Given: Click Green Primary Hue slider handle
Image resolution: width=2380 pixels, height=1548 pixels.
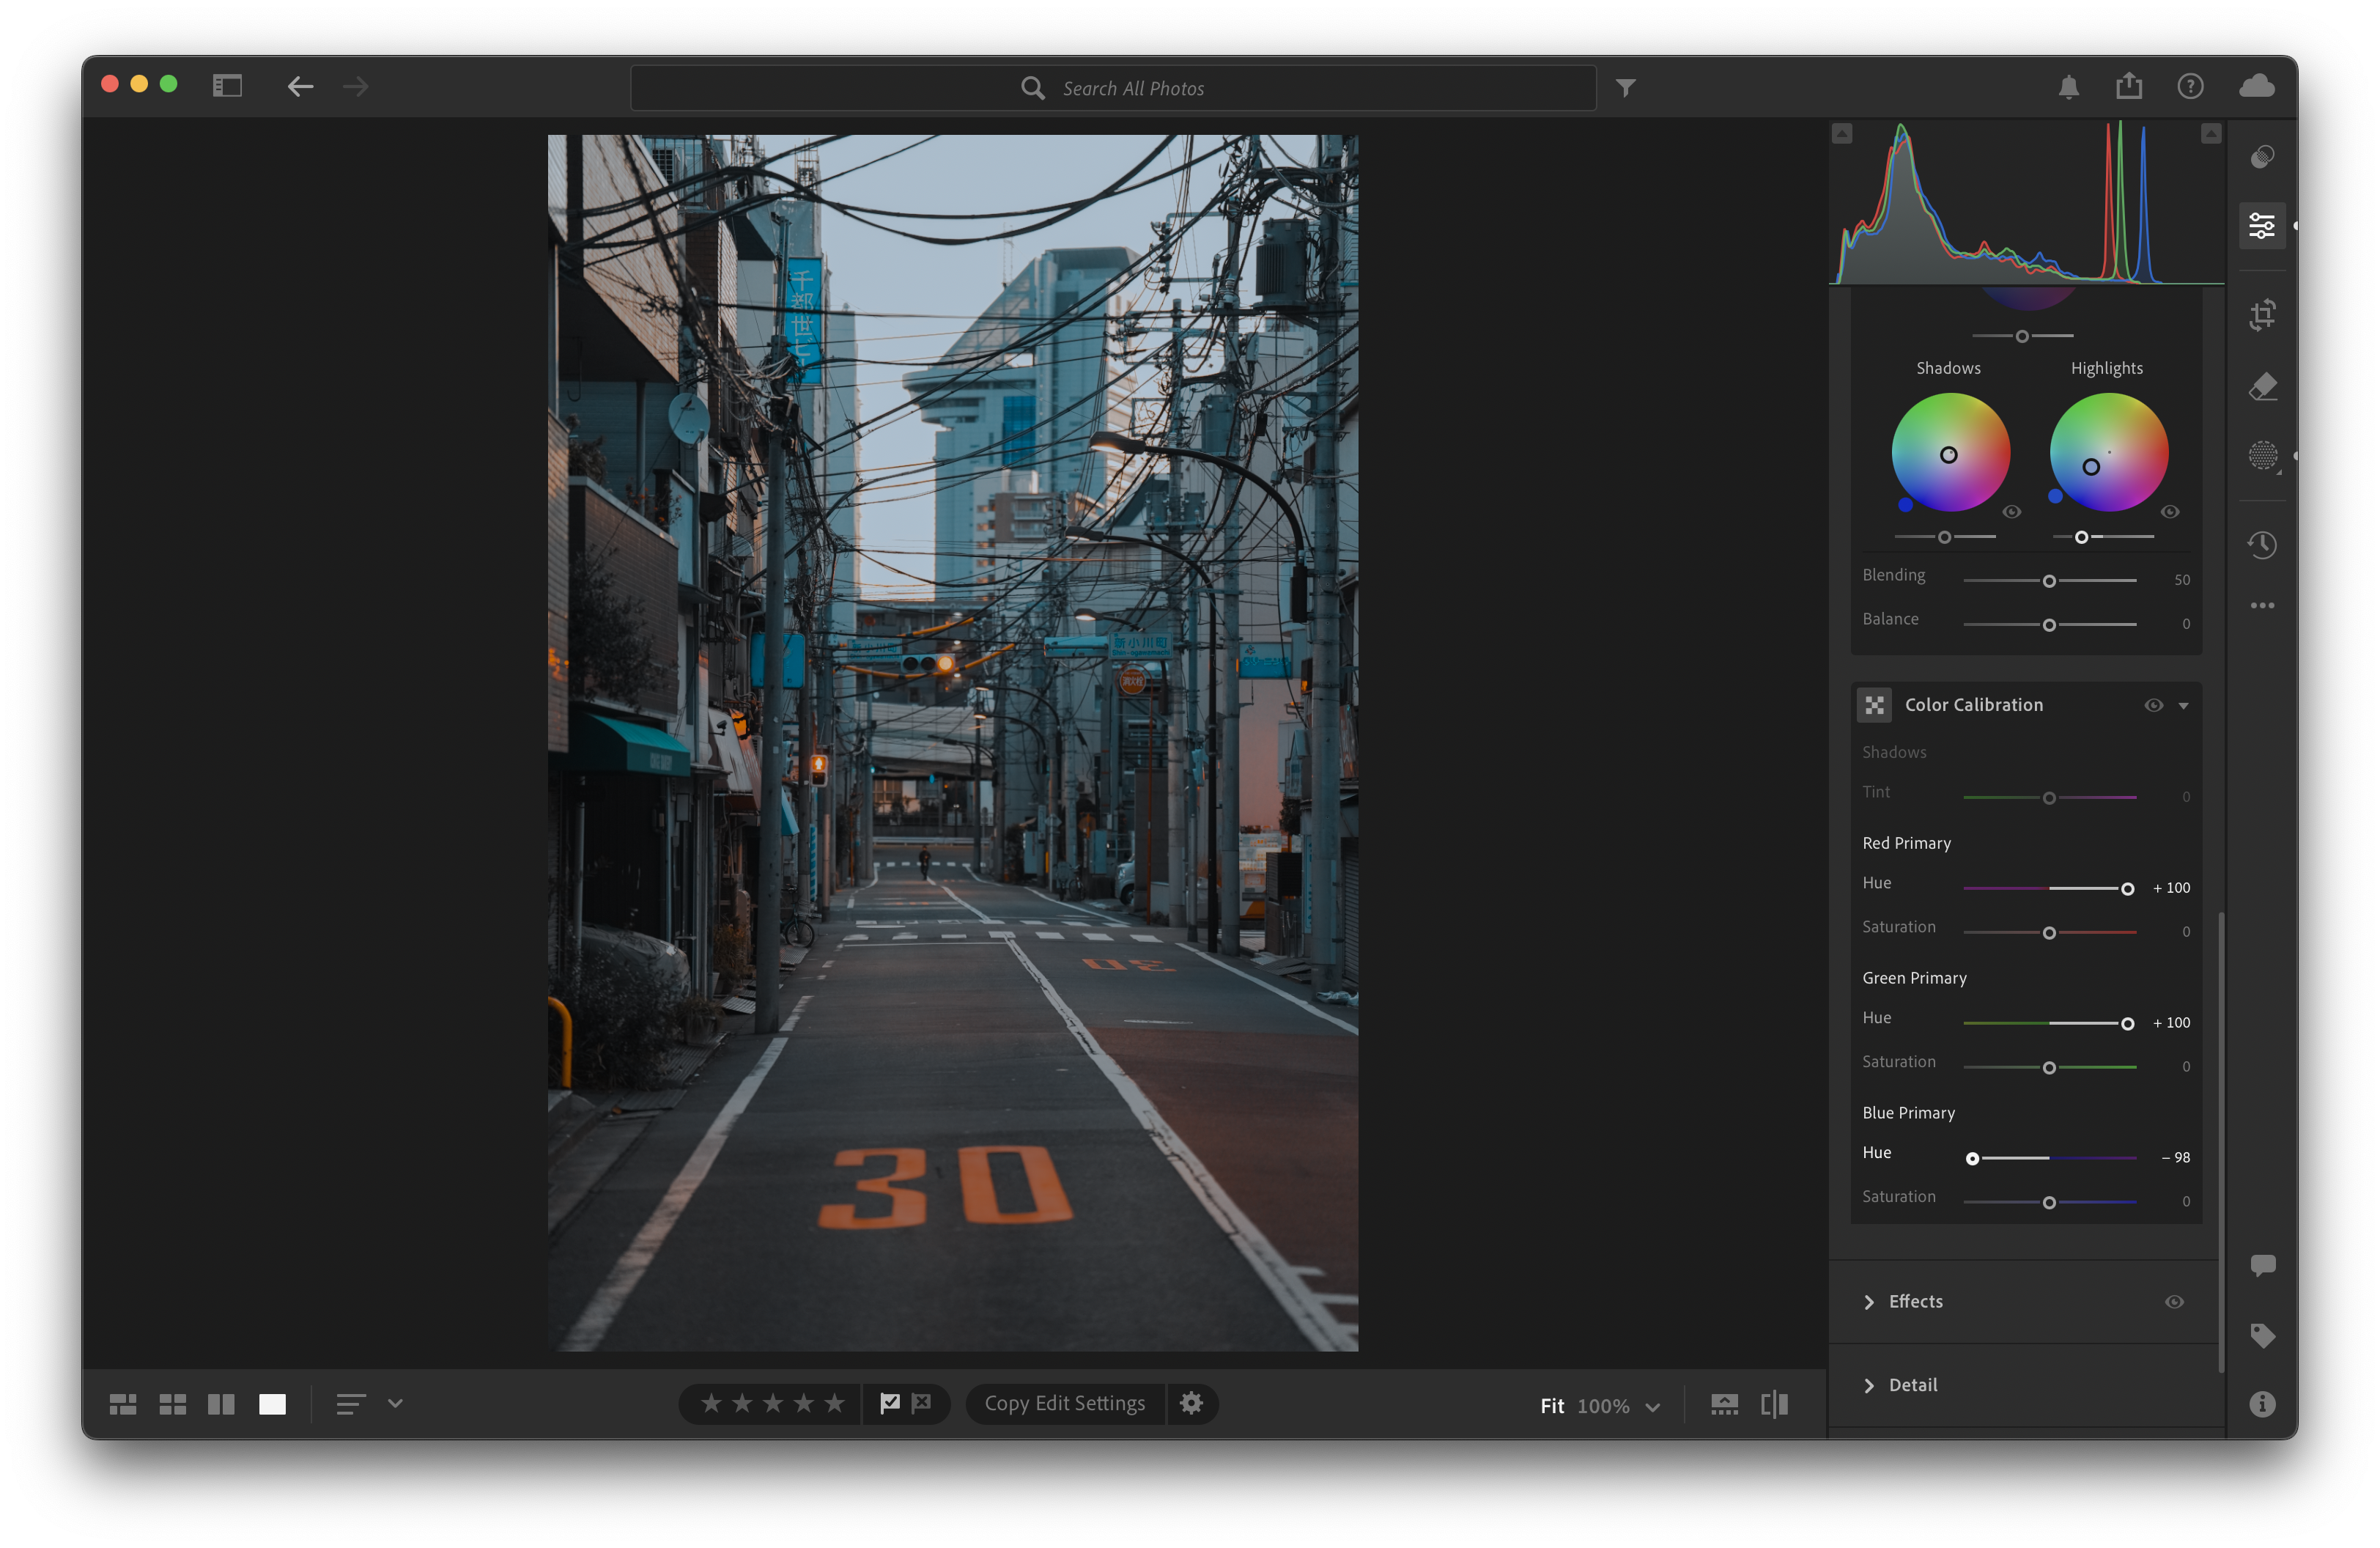Looking at the screenshot, I should pyautogui.click(x=2127, y=1024).
